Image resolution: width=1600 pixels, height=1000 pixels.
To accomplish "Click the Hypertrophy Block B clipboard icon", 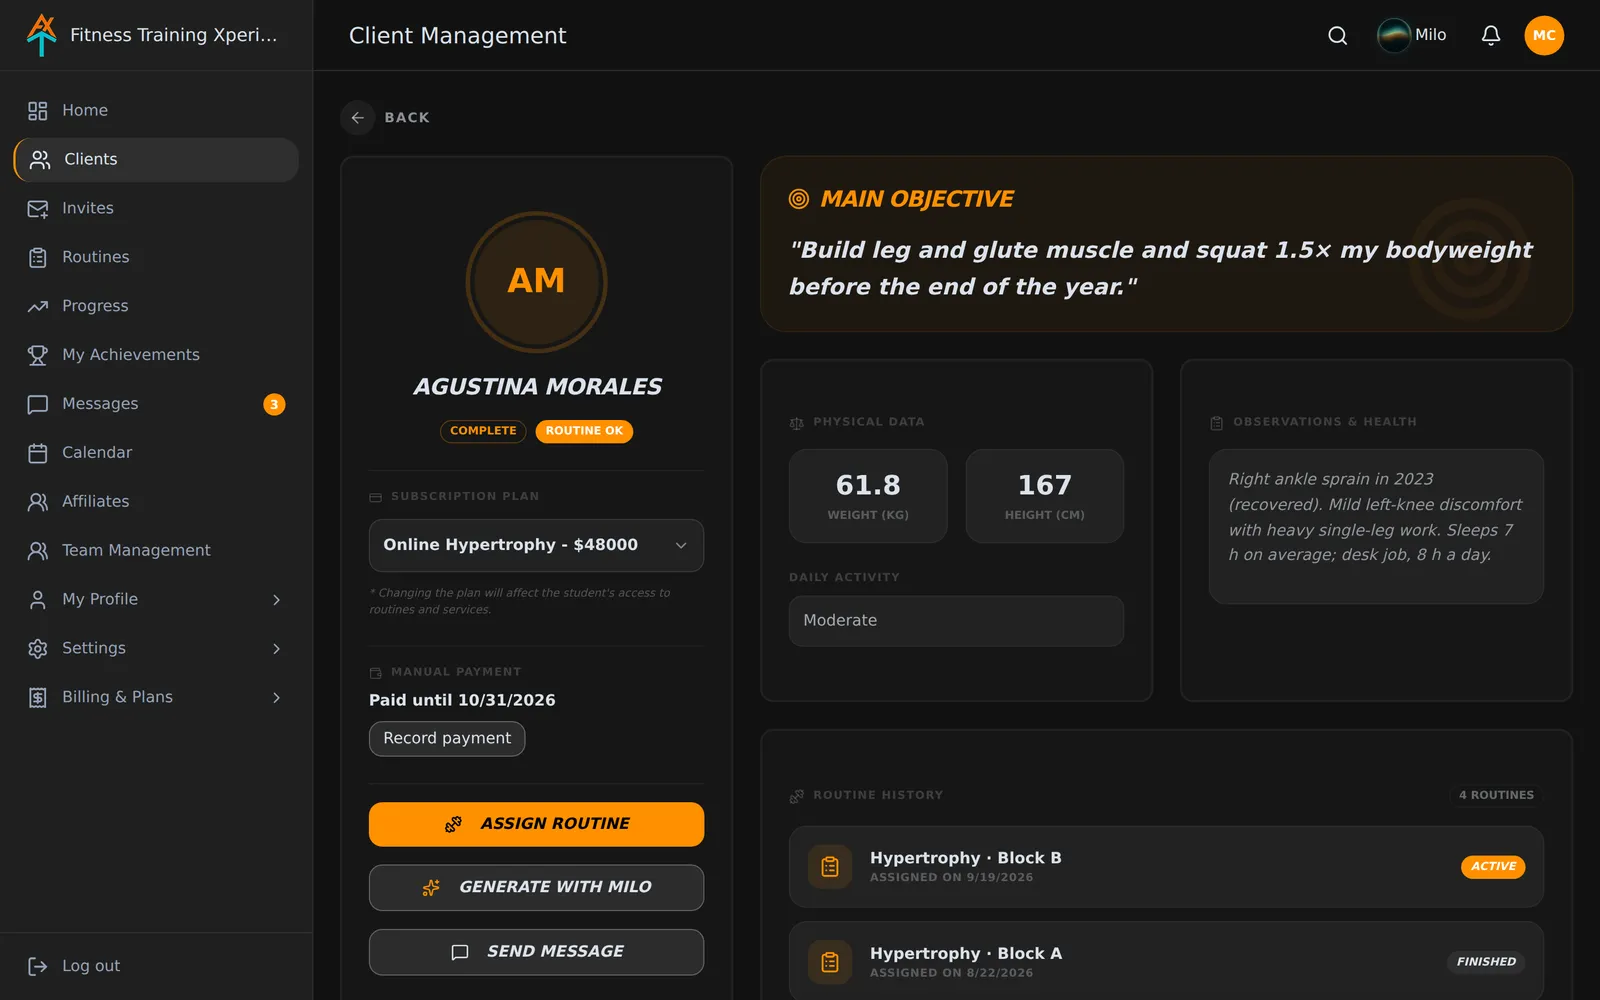I will (x=830, y=867).
